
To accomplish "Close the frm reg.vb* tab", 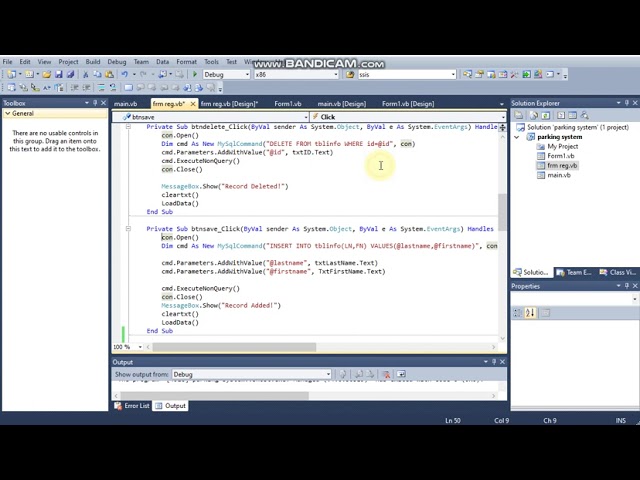I will [x=193, y=104].
